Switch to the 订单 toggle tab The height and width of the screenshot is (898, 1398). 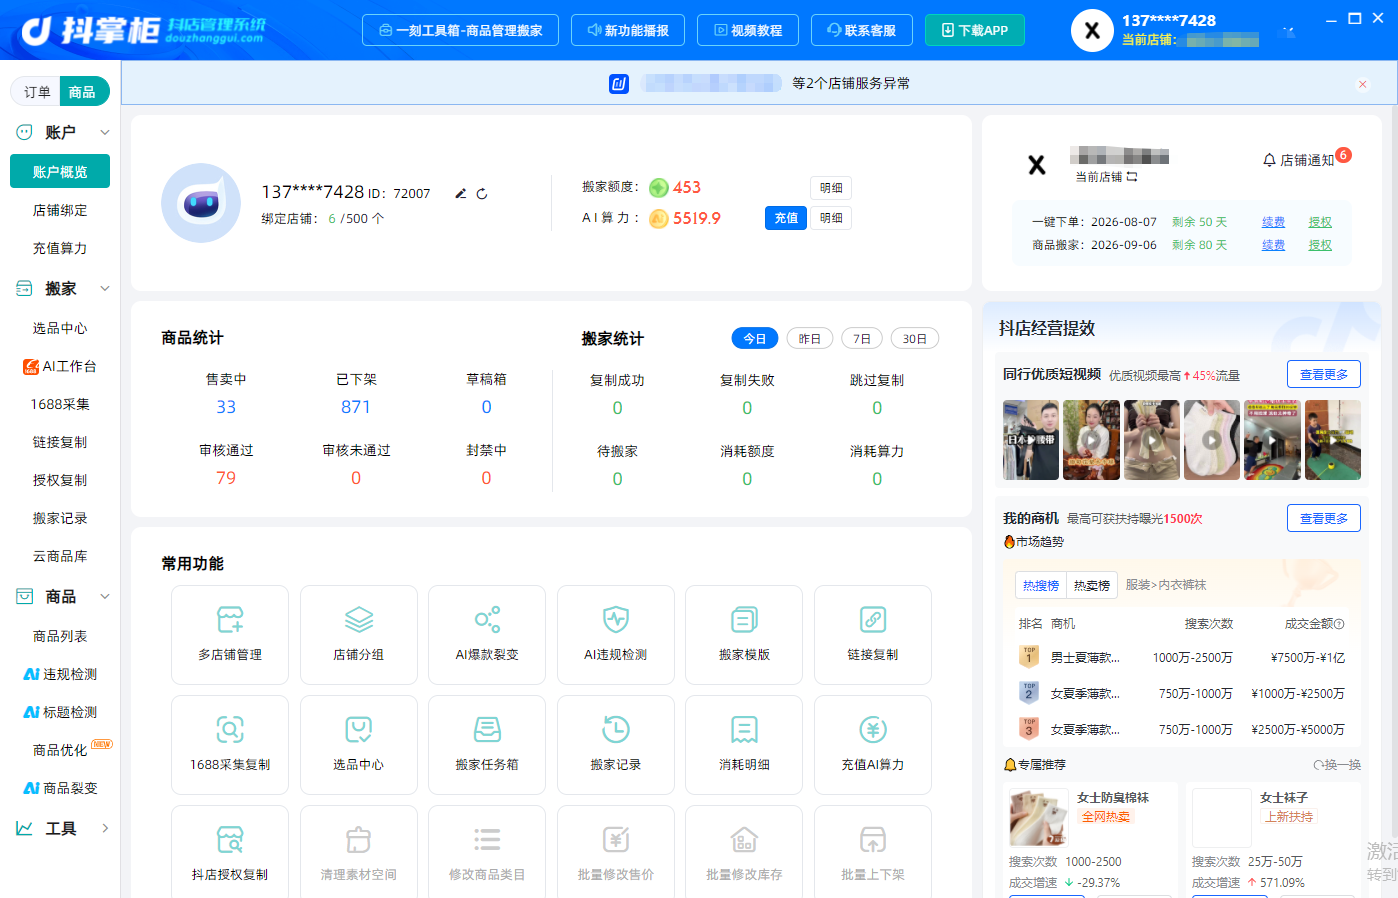[x=37, y=92]
